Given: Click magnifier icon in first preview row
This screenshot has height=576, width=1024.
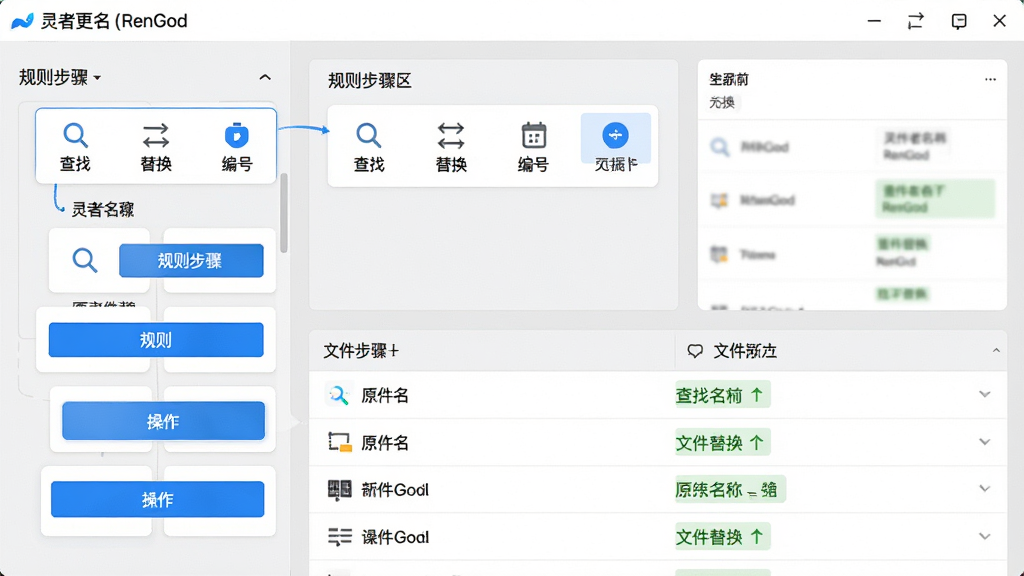Looking at the screenshot, I should click(x=720, y=147).
